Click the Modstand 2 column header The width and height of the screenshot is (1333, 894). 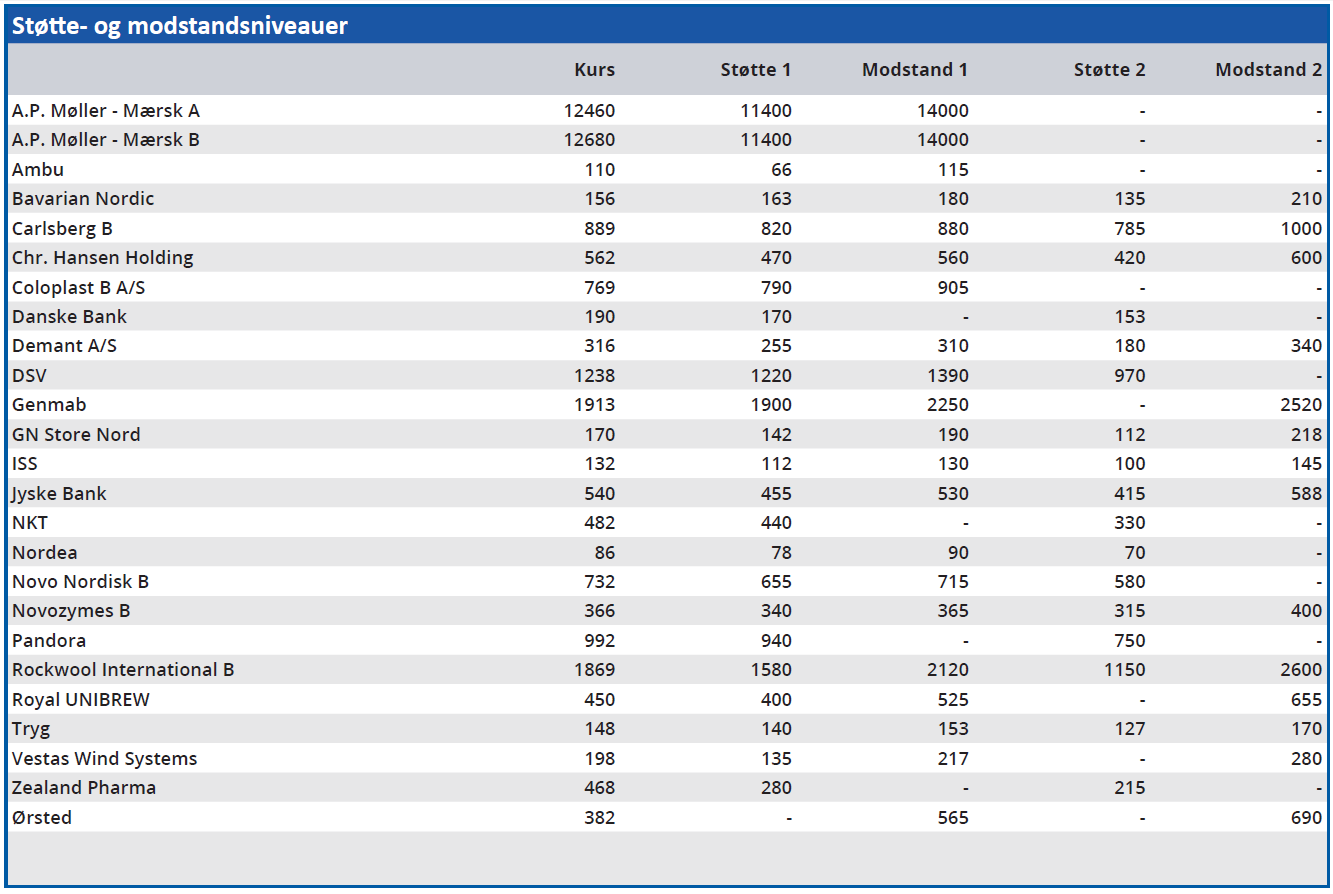point(1267,70)
